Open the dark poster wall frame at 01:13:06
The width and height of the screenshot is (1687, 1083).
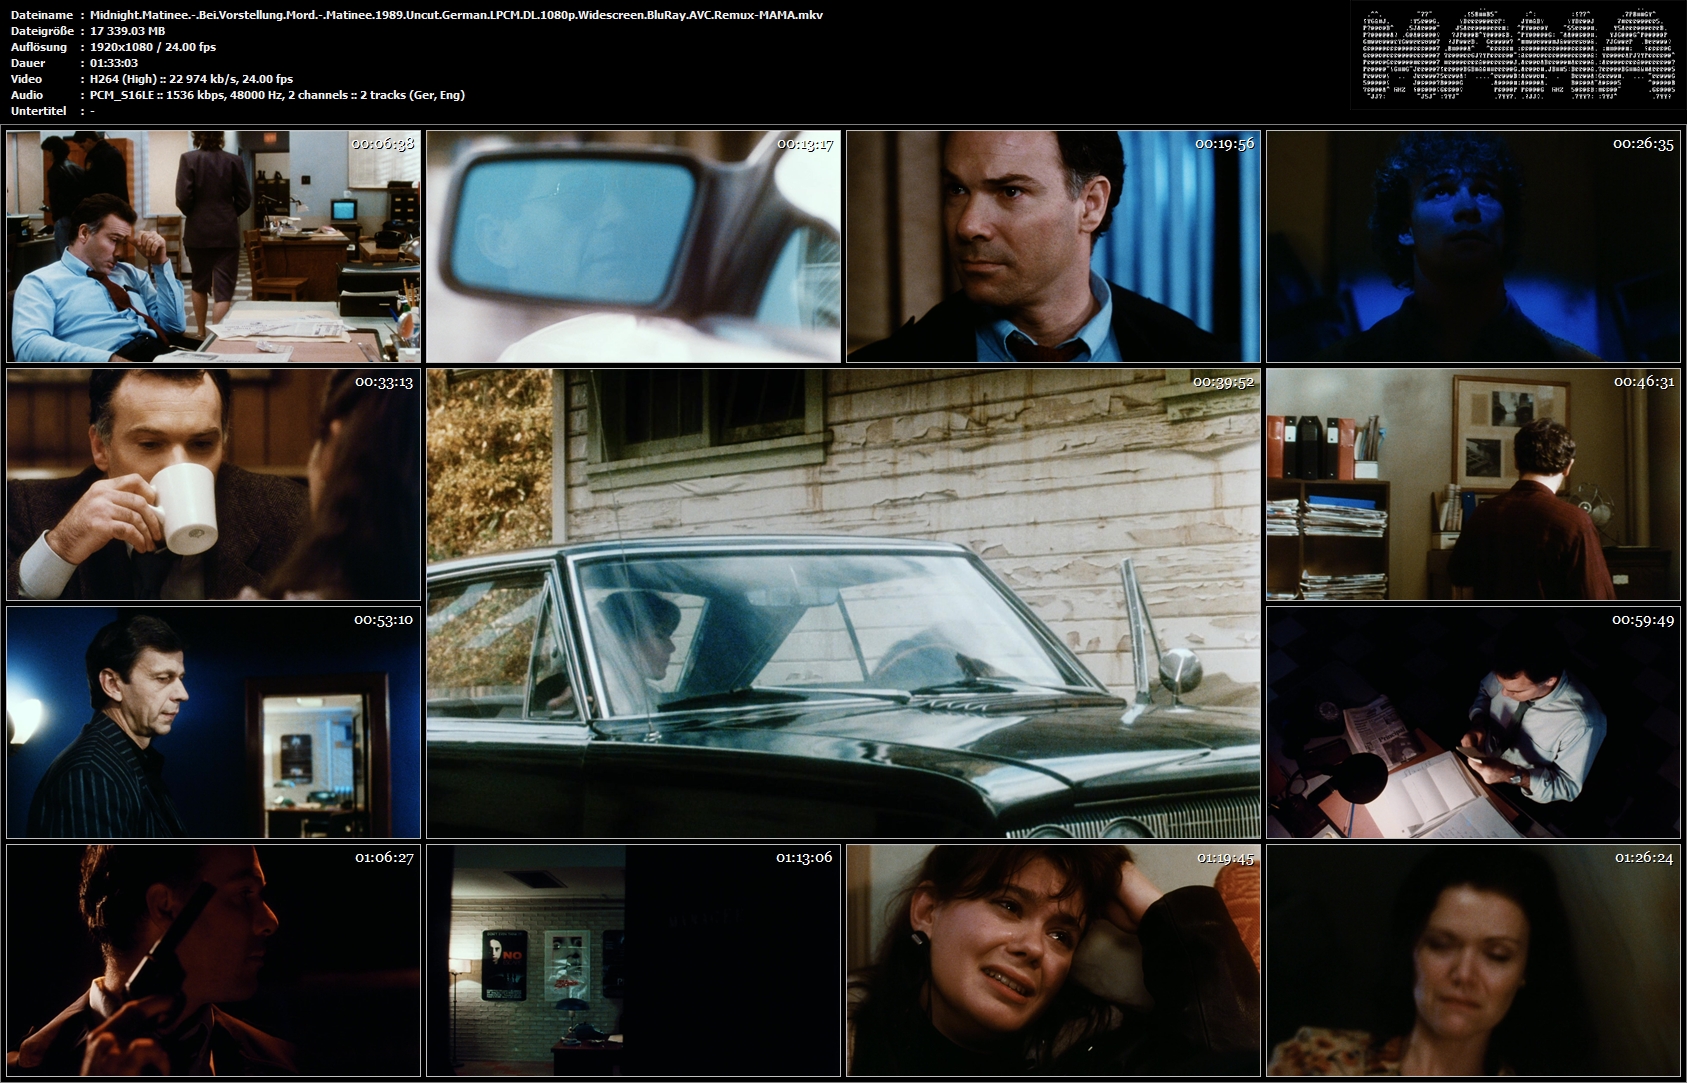tap(633, 960)
